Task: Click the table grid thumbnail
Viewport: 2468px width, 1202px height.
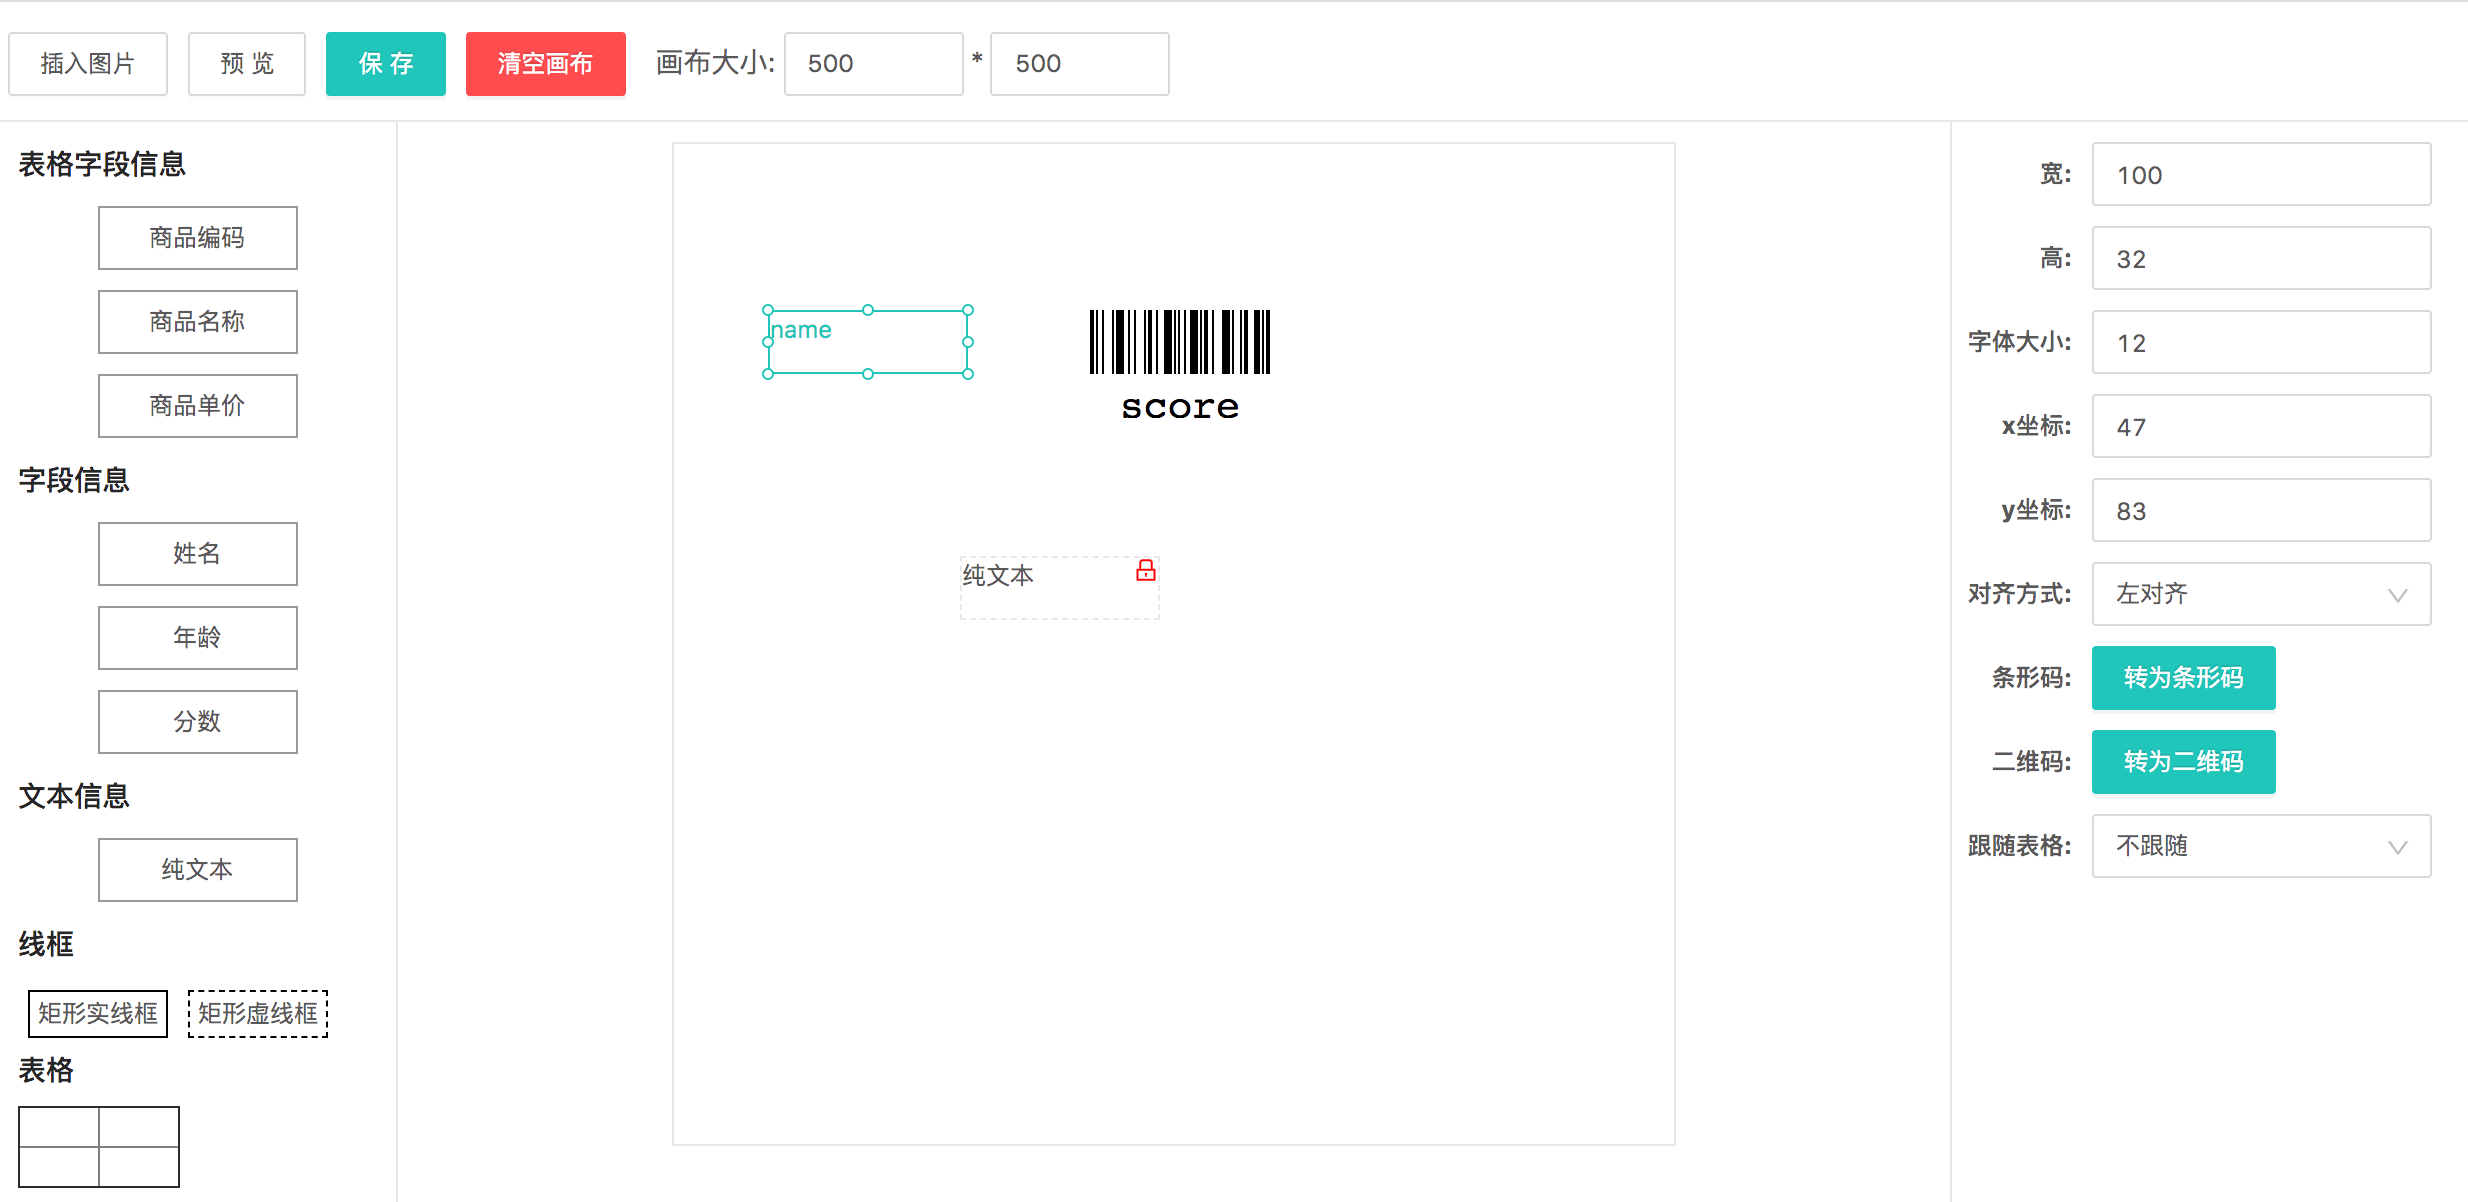Action: coord(99,1146)
